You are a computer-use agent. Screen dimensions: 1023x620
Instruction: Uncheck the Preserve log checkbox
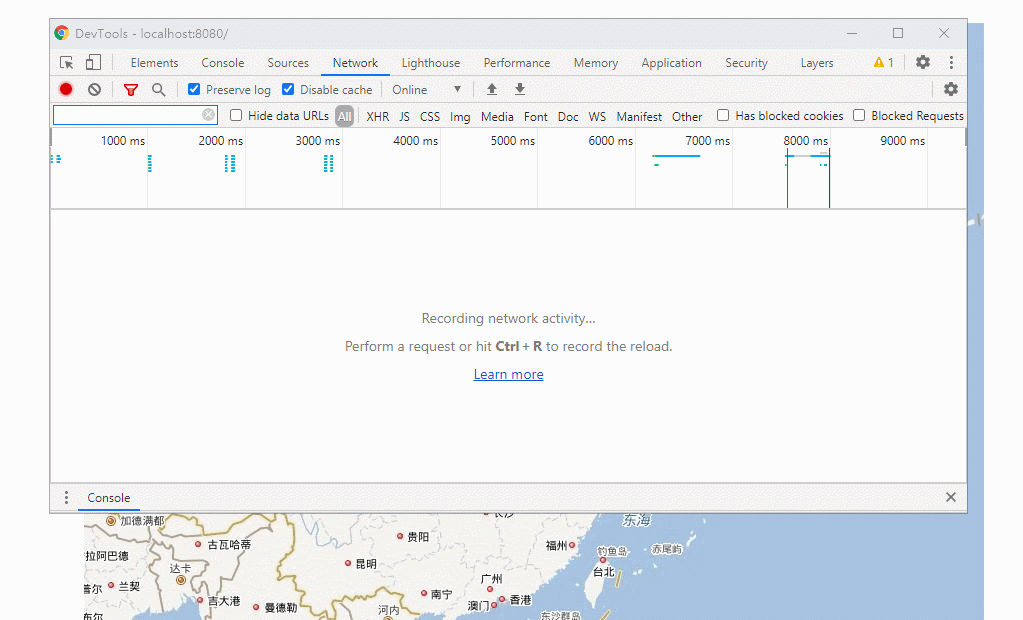(x=195, y=89)
